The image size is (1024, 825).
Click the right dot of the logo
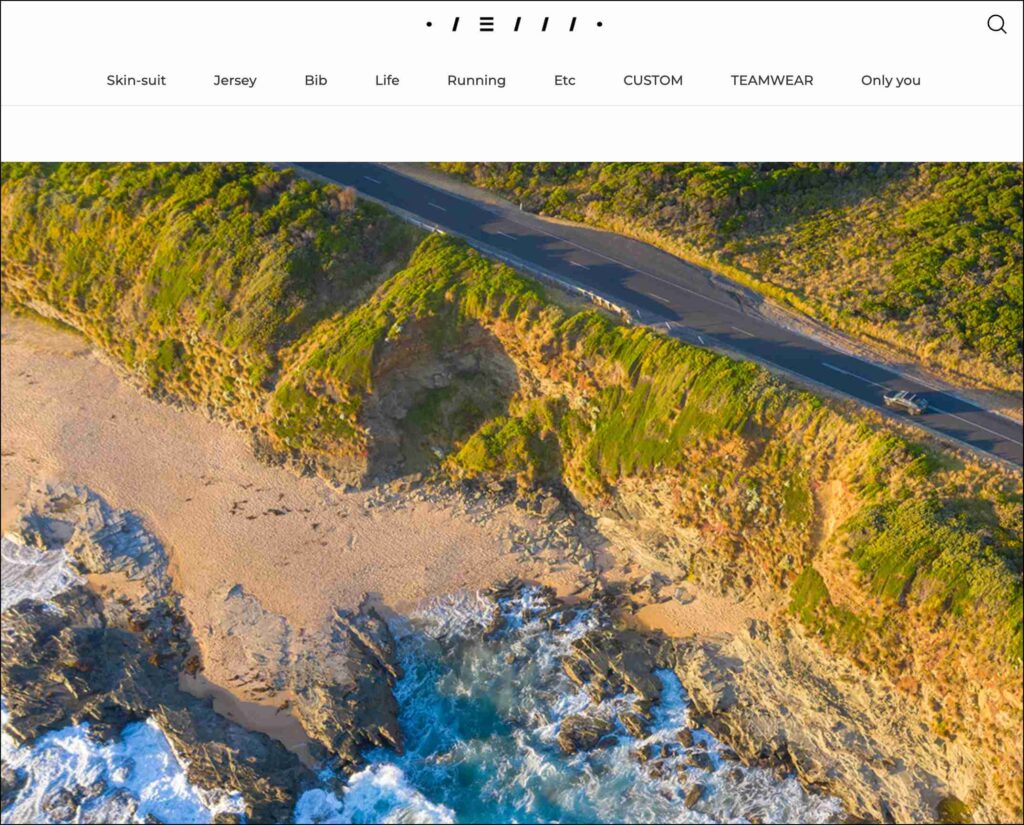600,24
